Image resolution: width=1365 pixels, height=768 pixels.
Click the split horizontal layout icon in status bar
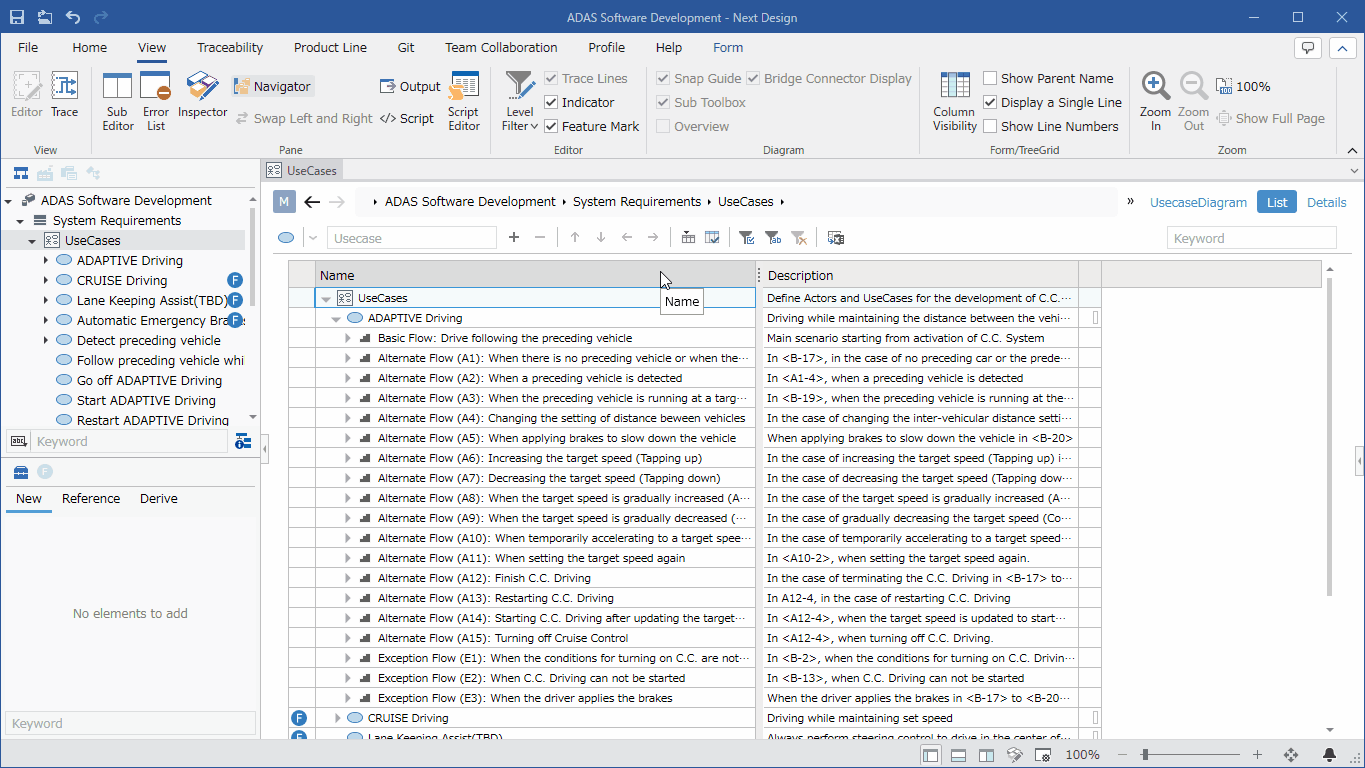pyautogui.click(x=958, y=755)
